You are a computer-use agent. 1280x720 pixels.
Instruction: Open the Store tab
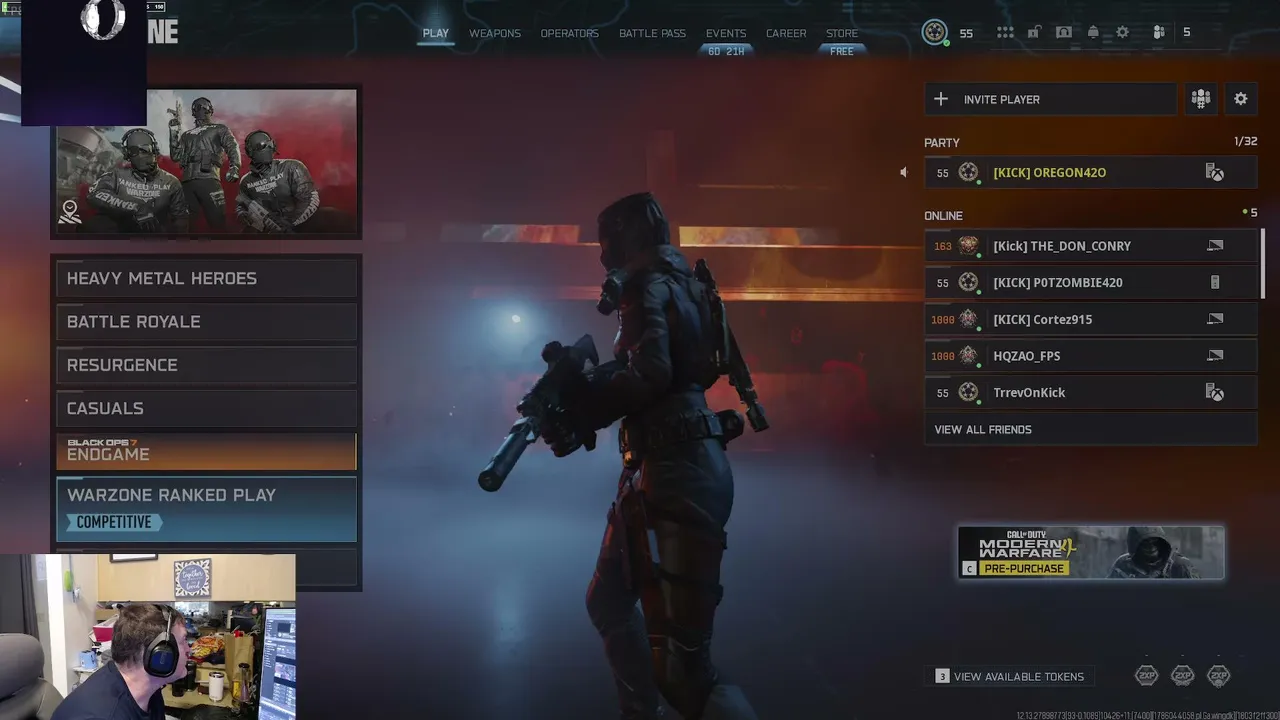pyautogui.click(x=842, y=33)
